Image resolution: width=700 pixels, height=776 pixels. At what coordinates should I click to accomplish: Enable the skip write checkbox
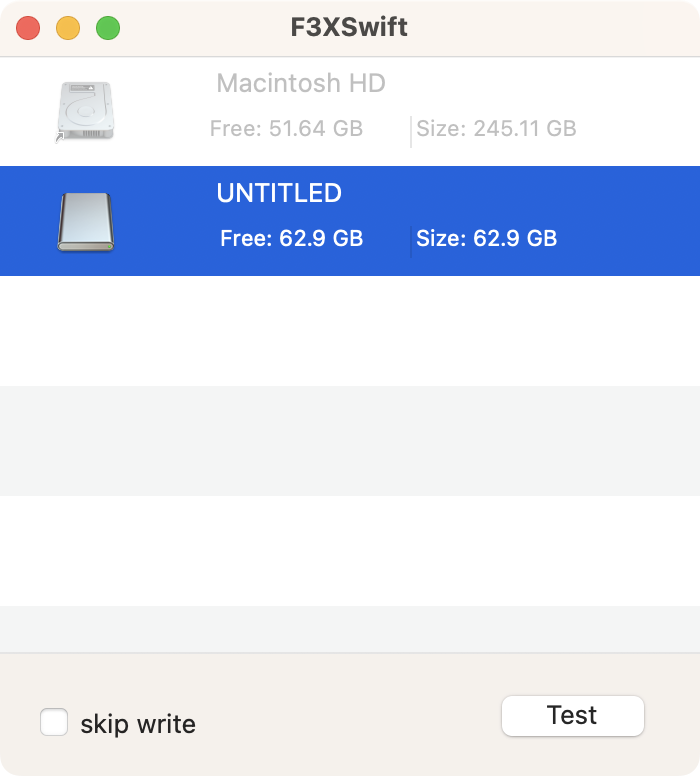click(x=54, y=722)
